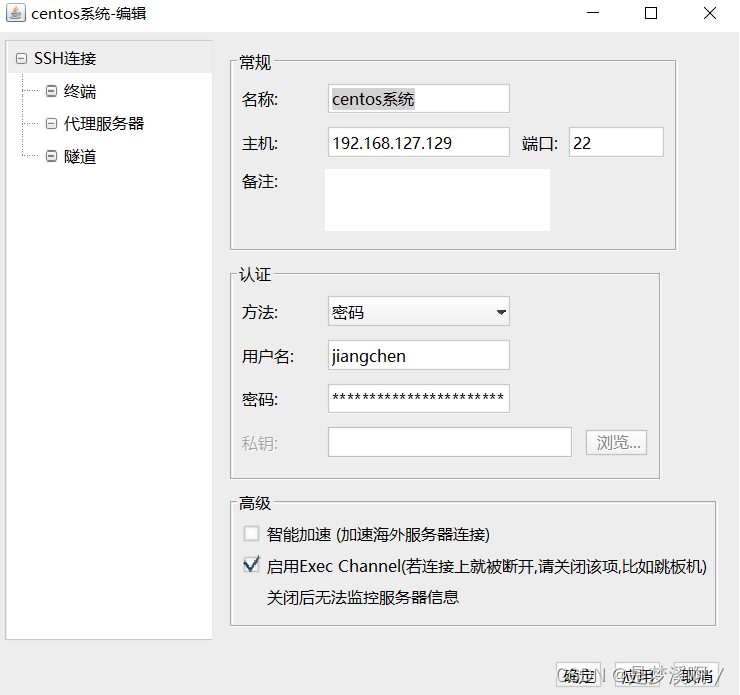Maximize the centos系统-编辑 window

point(651,13)
